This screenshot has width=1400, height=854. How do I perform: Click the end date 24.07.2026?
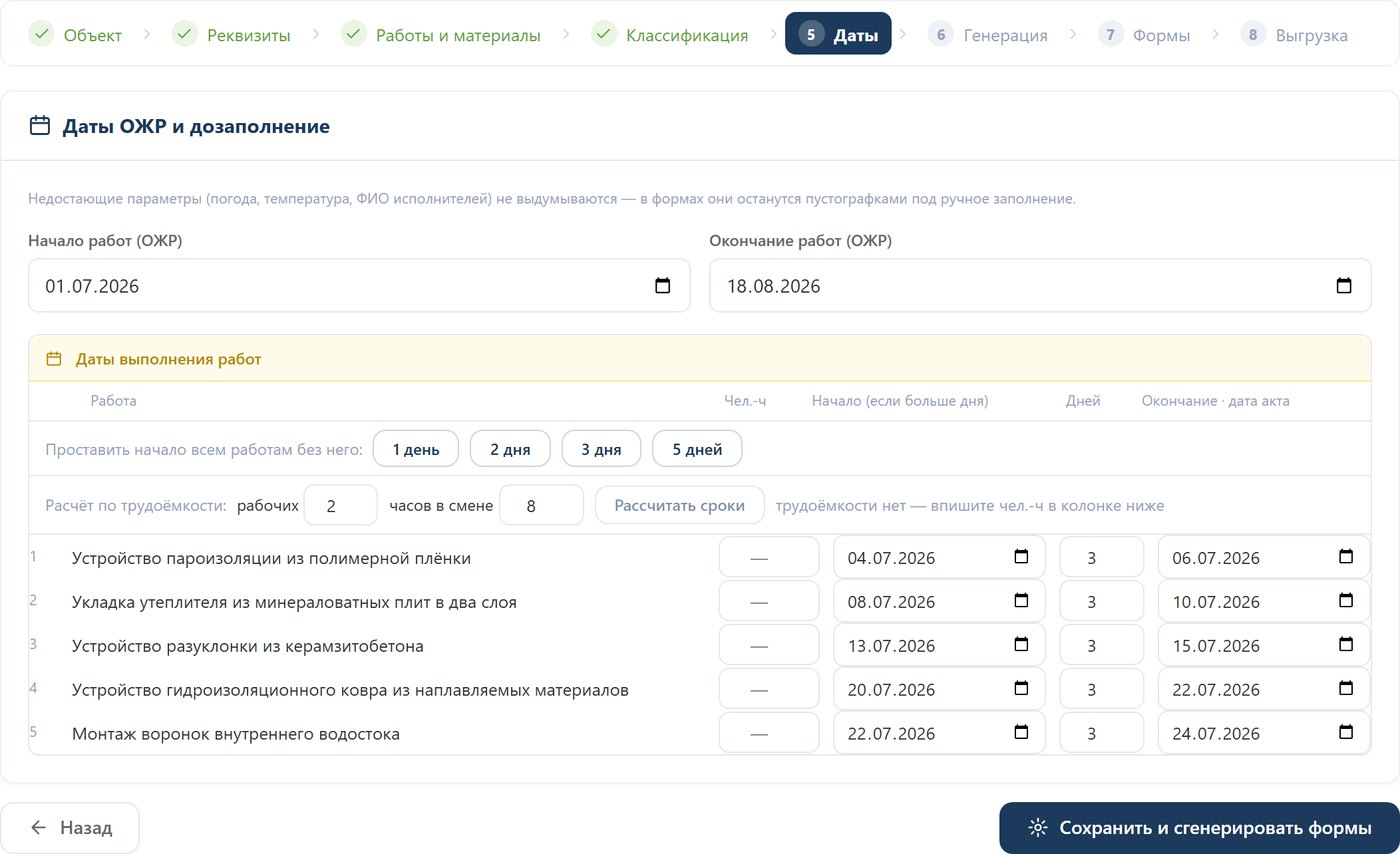tap(1215, 734)
